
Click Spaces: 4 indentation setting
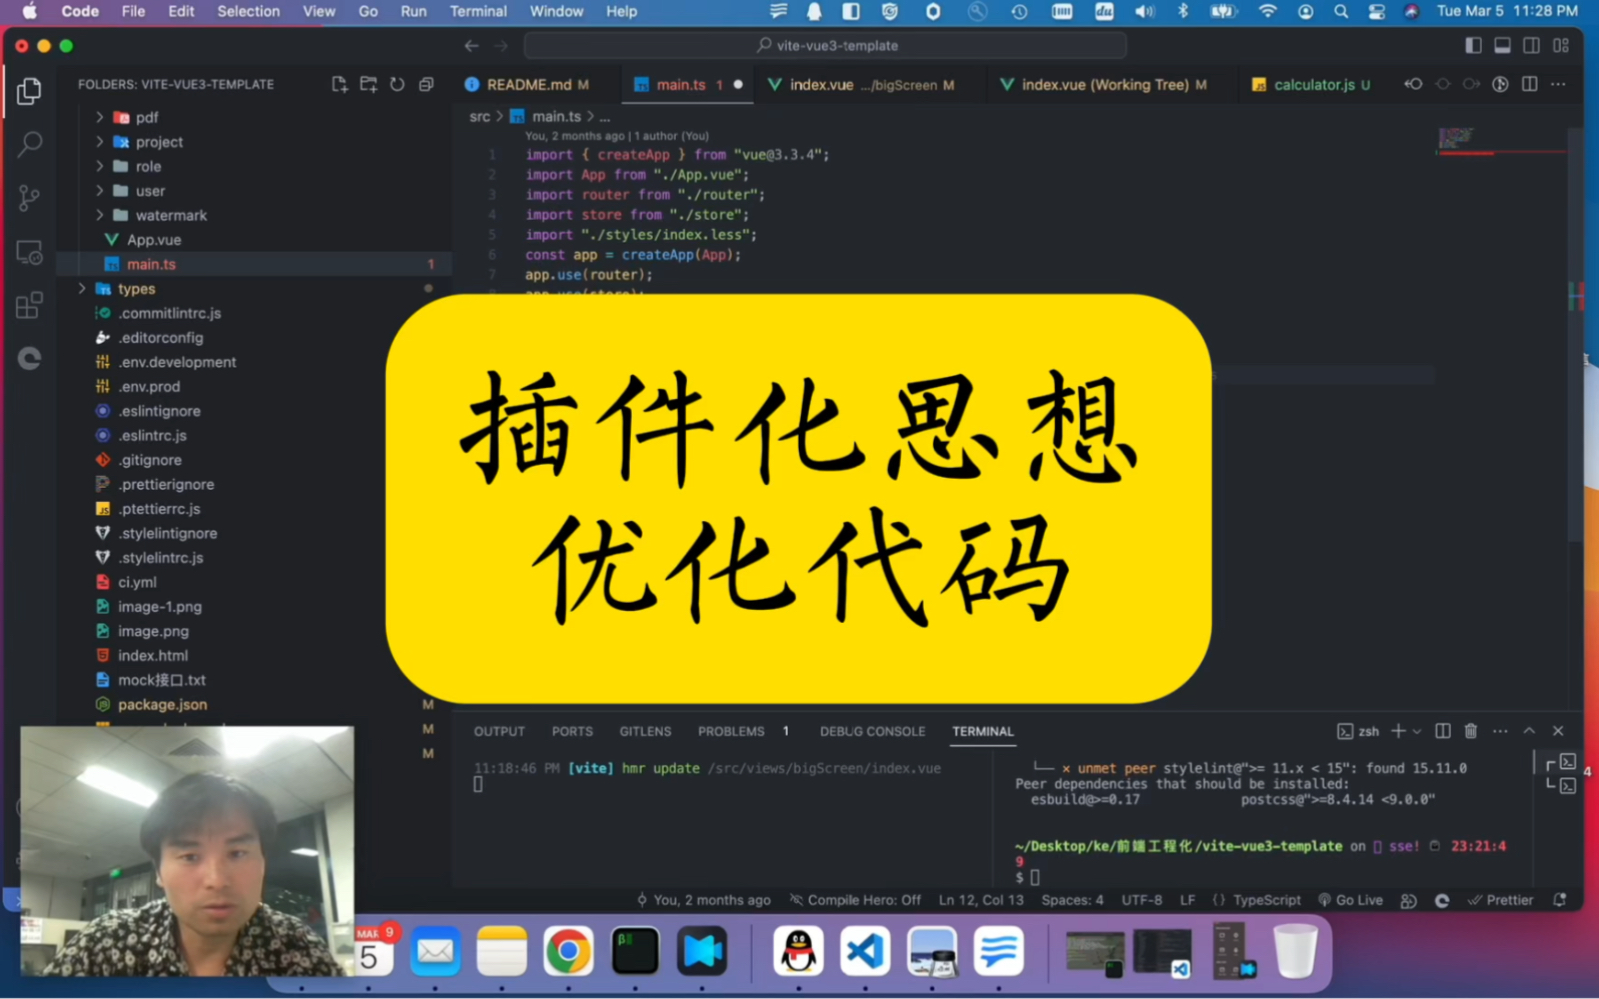pos(1072,900)
